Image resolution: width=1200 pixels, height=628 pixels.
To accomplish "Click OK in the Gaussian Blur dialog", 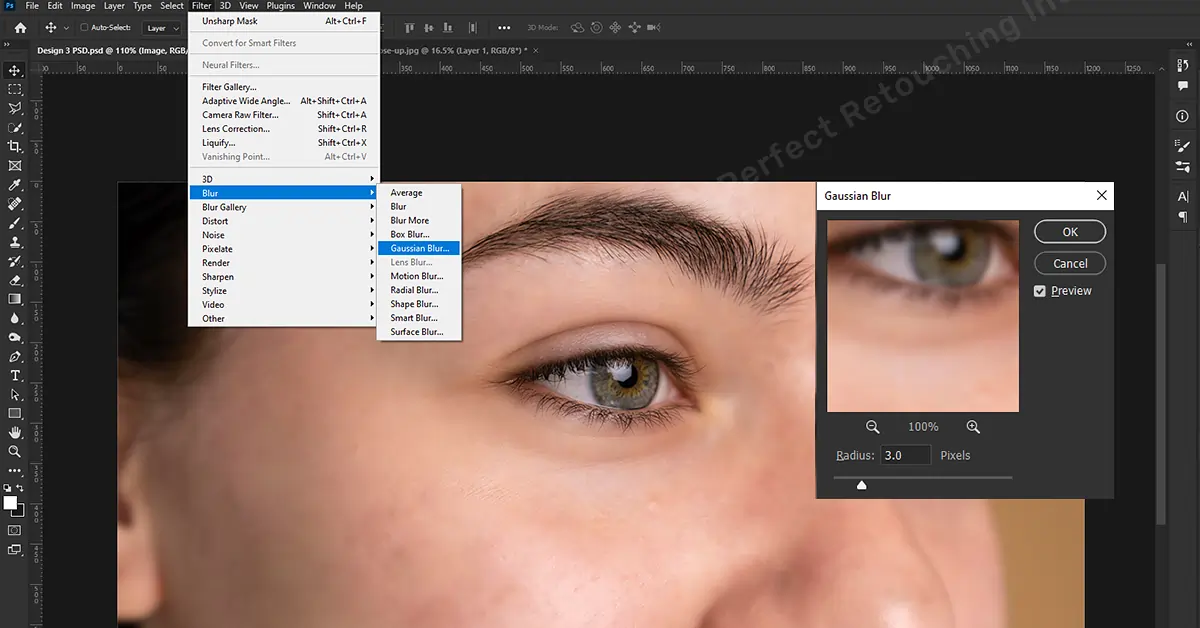I will (x=1069, y=232).
